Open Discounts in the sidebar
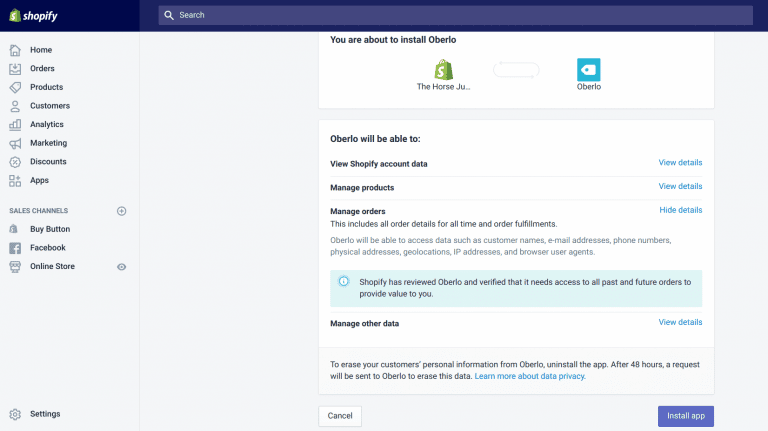This screenshot has height=431, width=768. (x=48, y=162)
